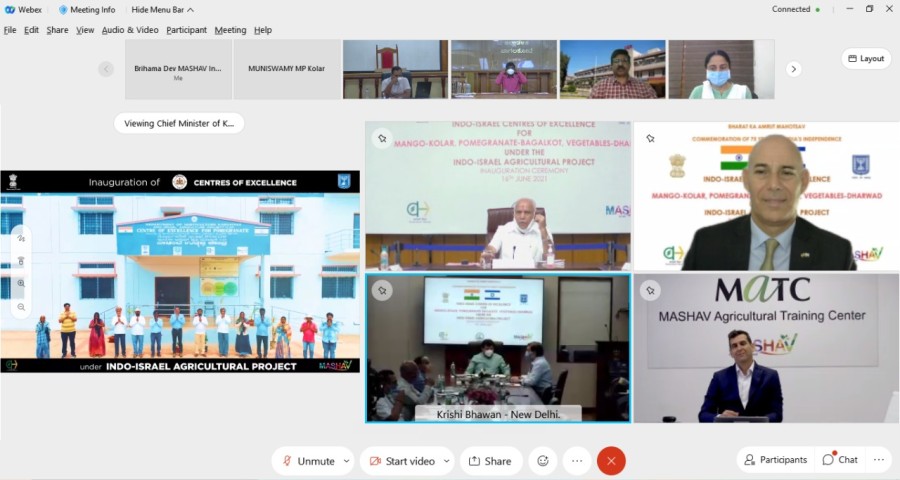
Task: Select MUNISWAMY MP Kolar participant thumbnail
Action: pyautogui.click(x=287, y=69)
